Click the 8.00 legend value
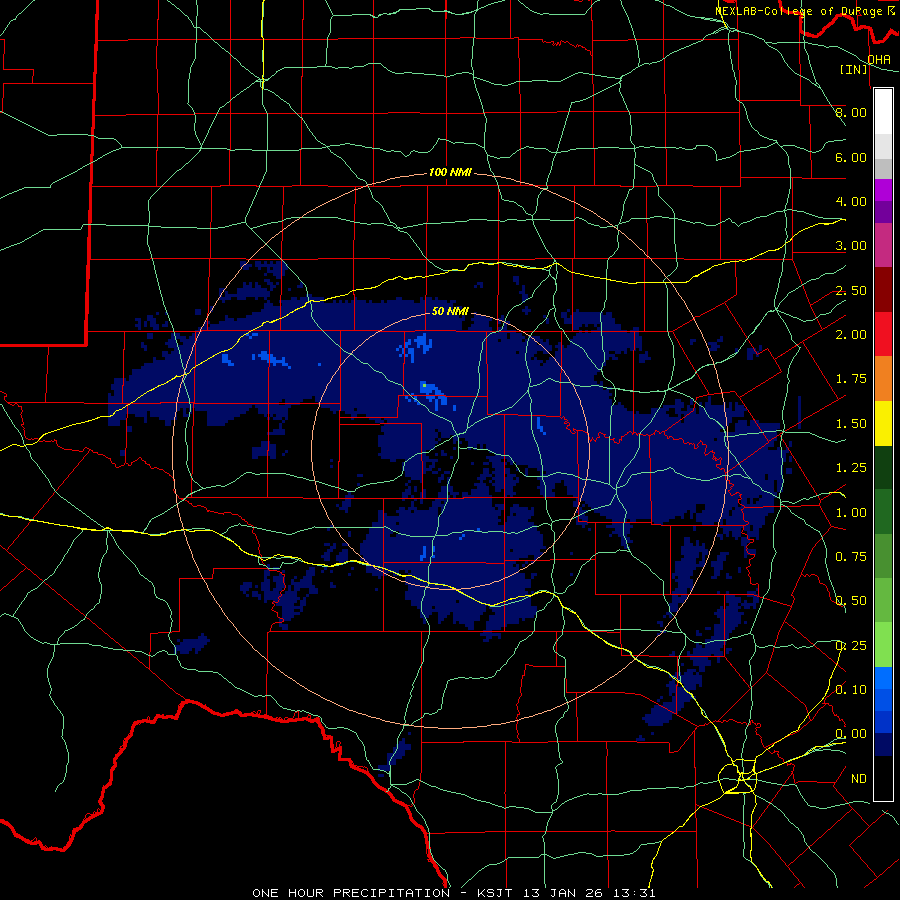 tap(851, 112)
